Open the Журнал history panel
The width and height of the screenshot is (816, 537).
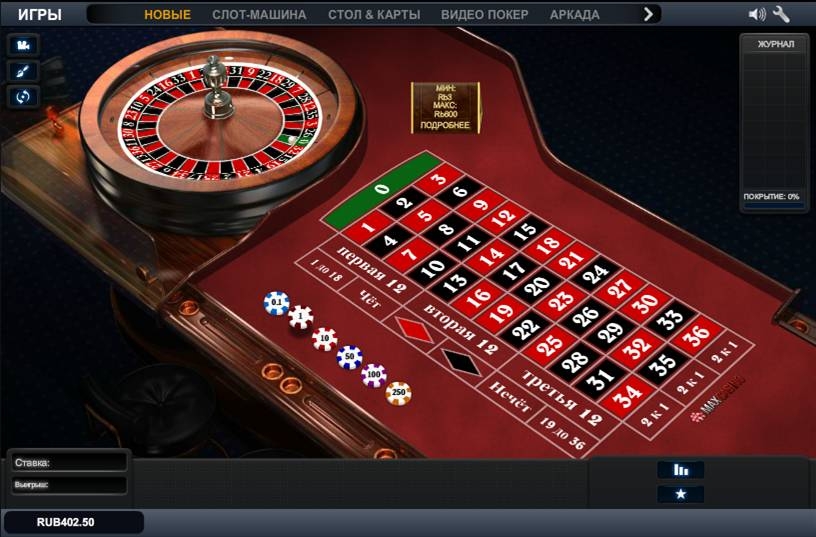775,44
